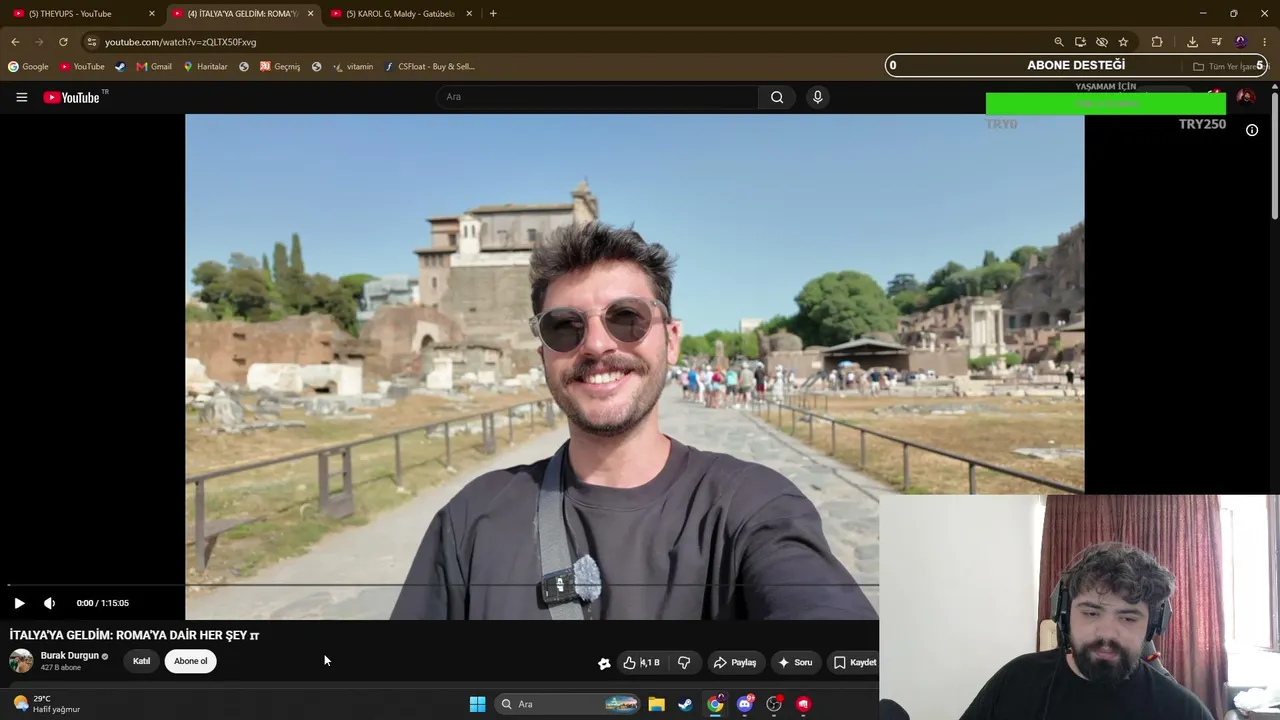The width and height of the screenshot is (1280, 720).
Task: Open the Burak Durgun channel name
Action: tap(70, 656)
